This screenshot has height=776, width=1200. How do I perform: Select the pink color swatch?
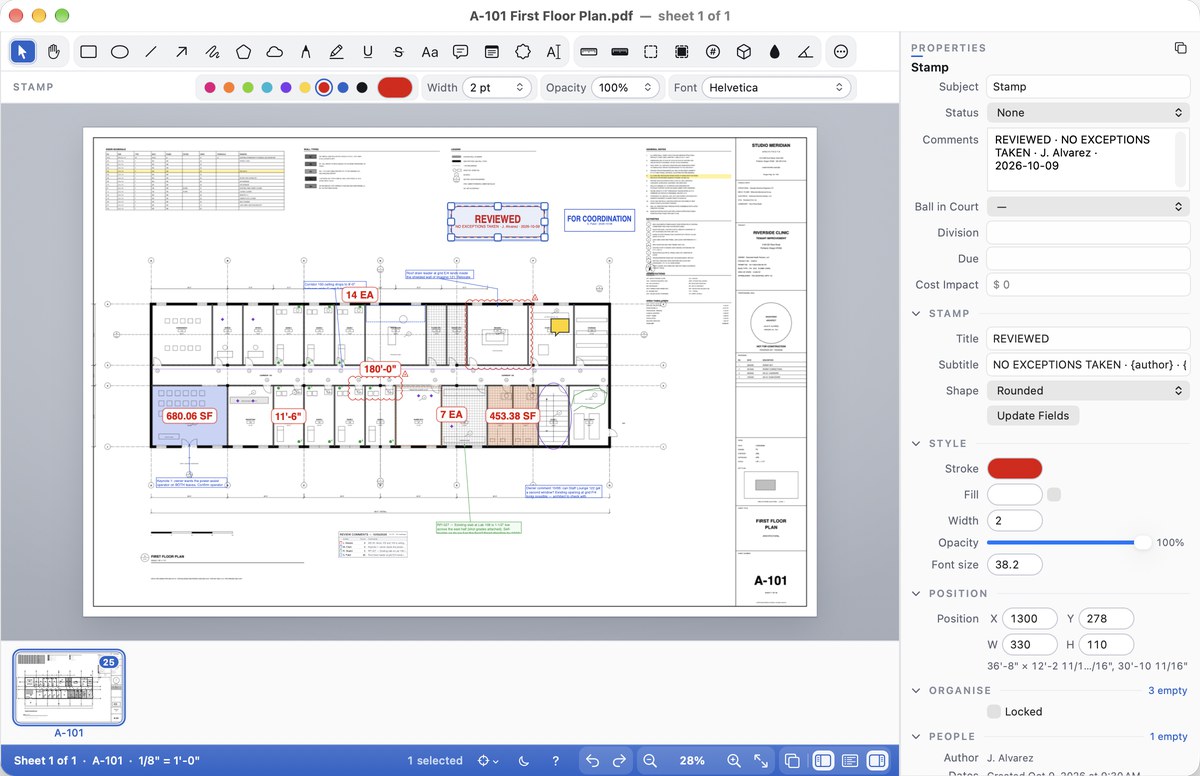point(210,88)
